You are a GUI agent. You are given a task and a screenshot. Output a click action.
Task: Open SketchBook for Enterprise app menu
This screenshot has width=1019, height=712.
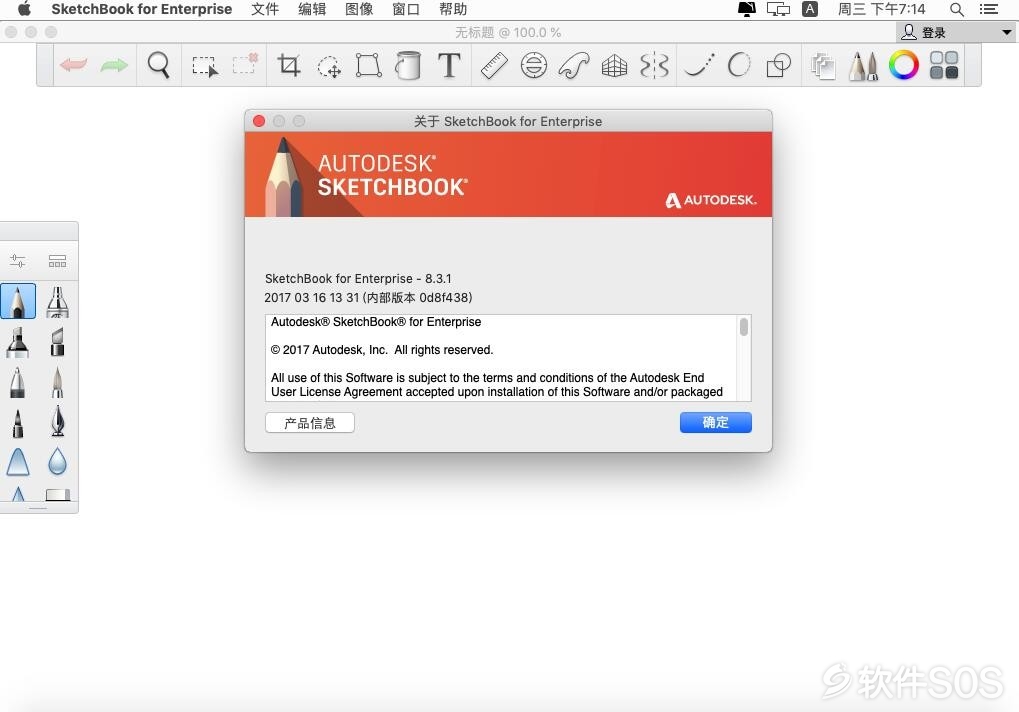(142, 9)
